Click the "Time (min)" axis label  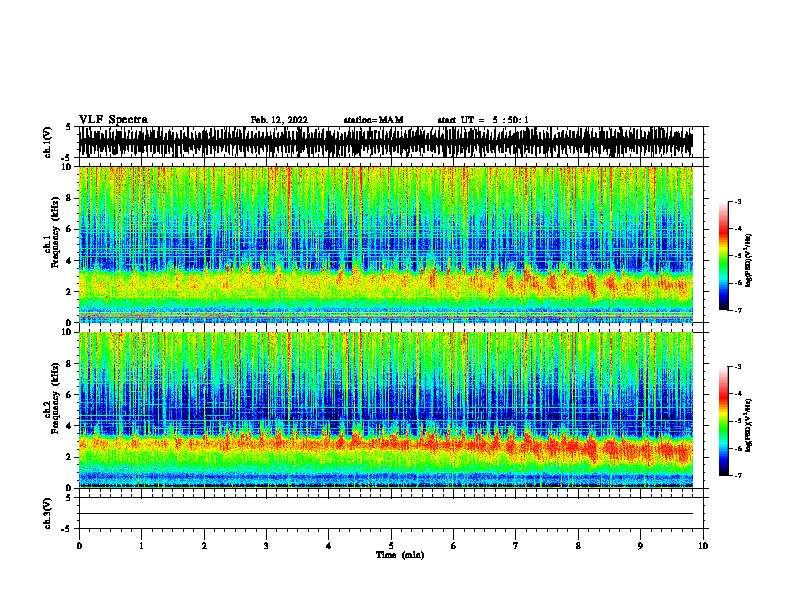[x=400, y=555]
